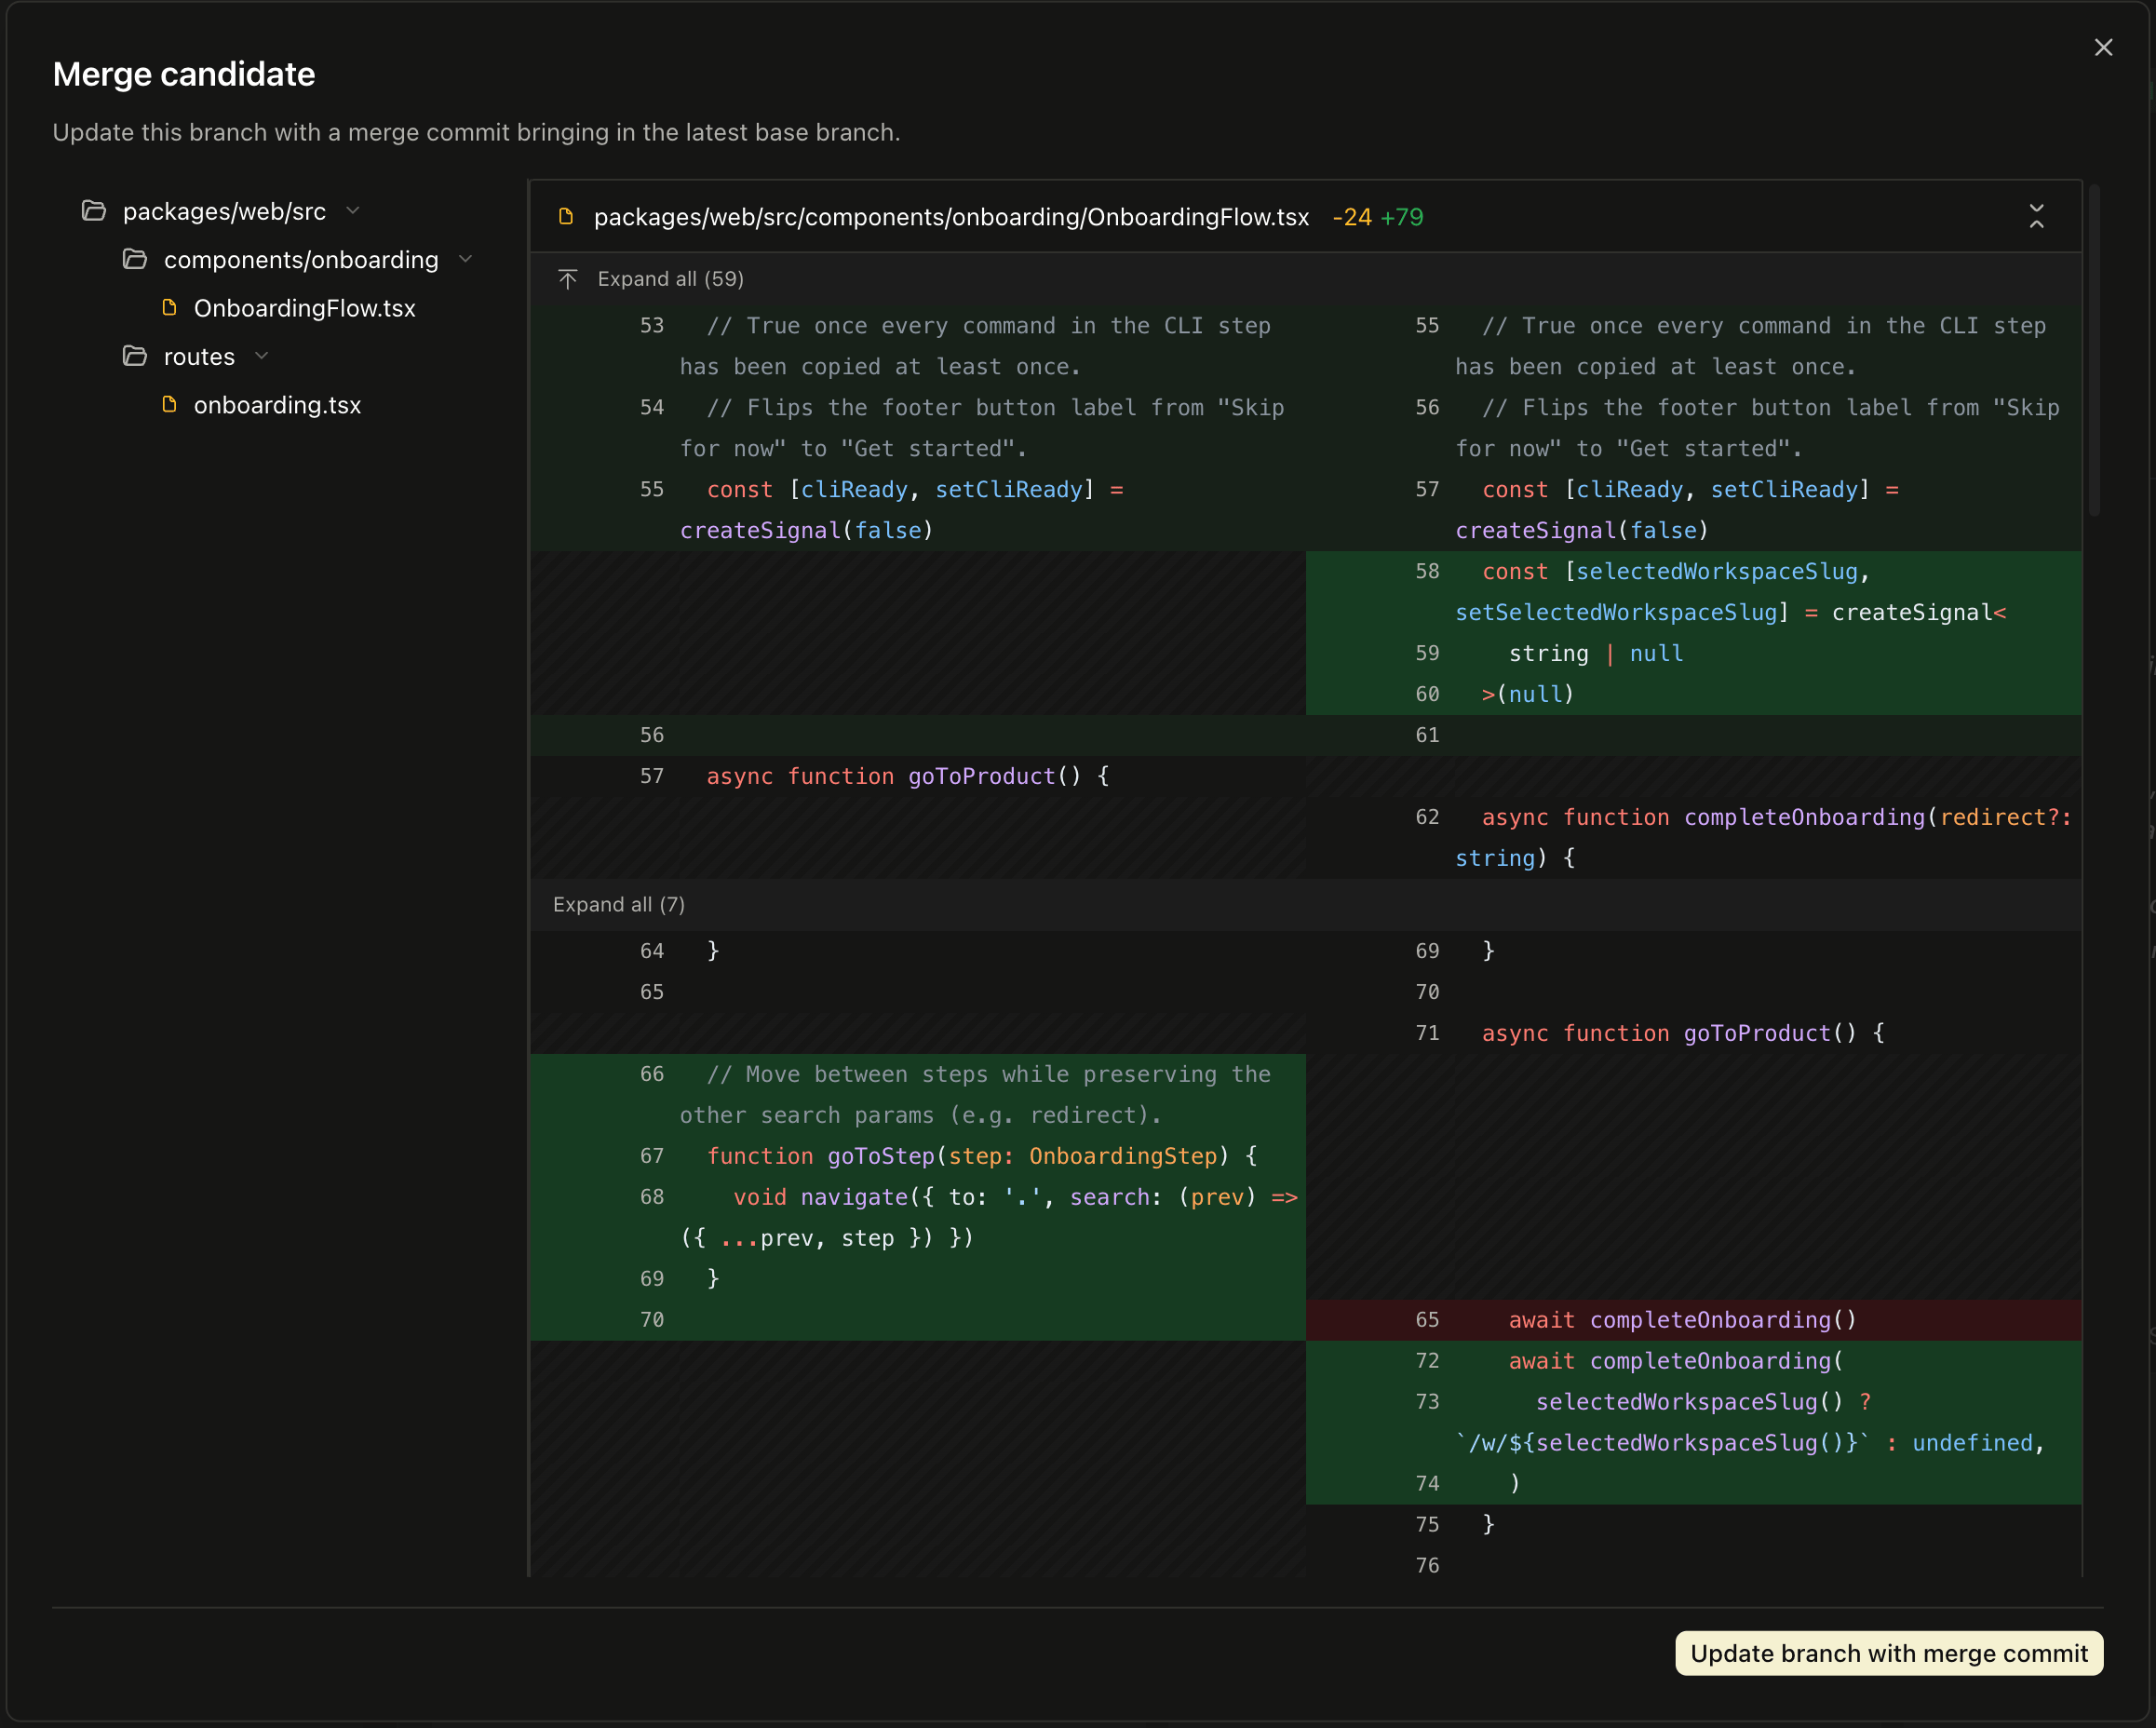Viewport: 2156px width, 1728px height.
Task: Select the routes folder label
Action: point(199,357)
